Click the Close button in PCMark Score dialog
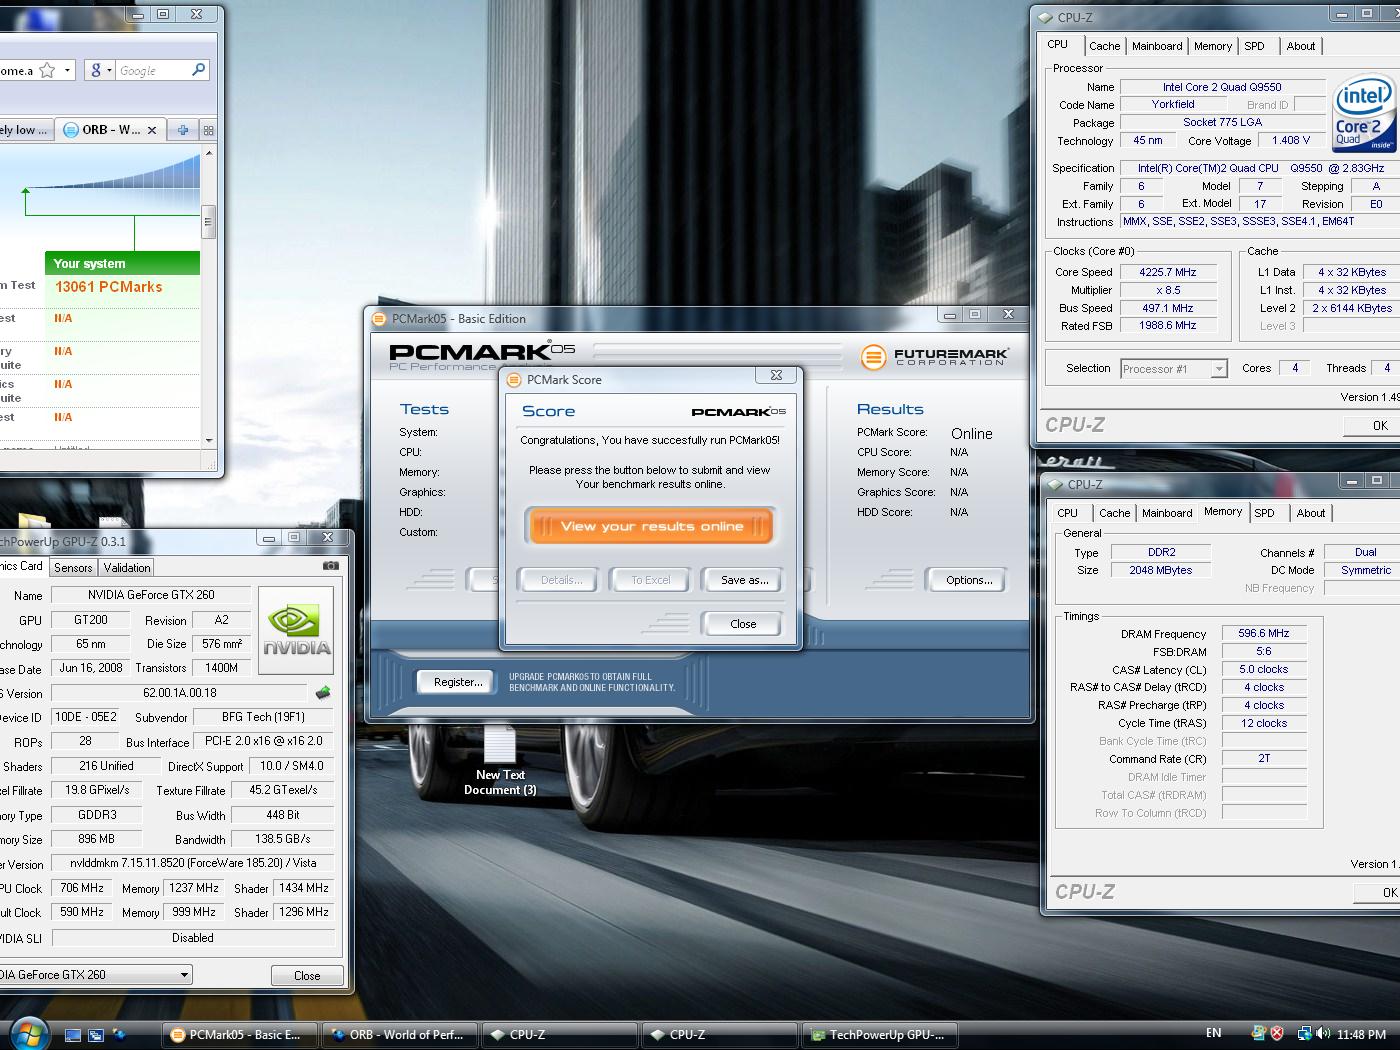This screenshot has height=1050, width=1400. (x=743, y=623)
